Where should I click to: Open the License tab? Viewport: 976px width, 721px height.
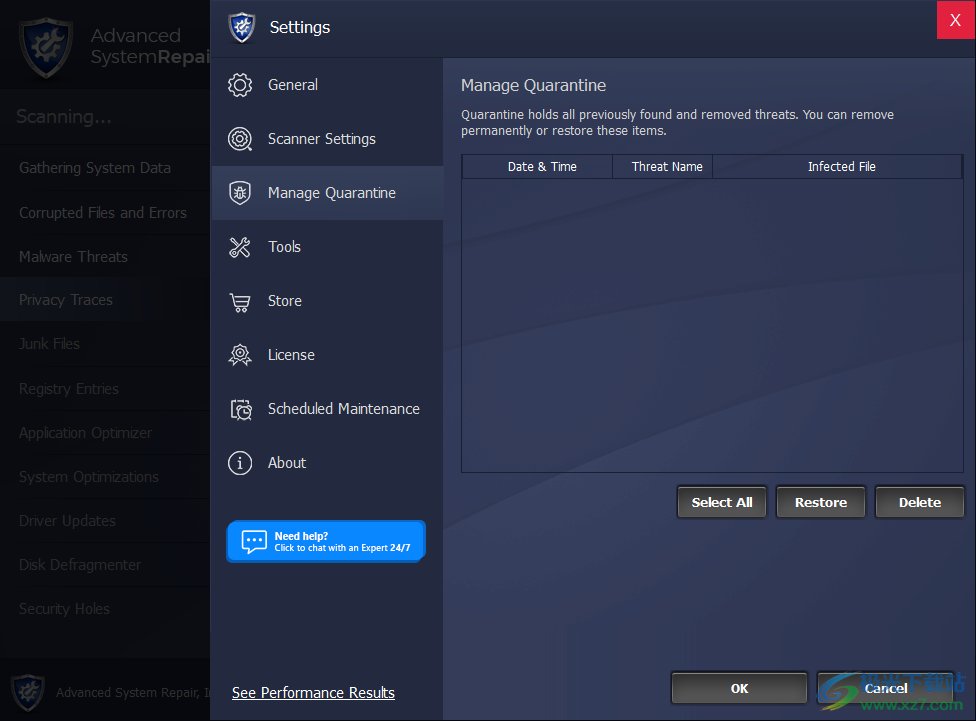click(327, 355)
